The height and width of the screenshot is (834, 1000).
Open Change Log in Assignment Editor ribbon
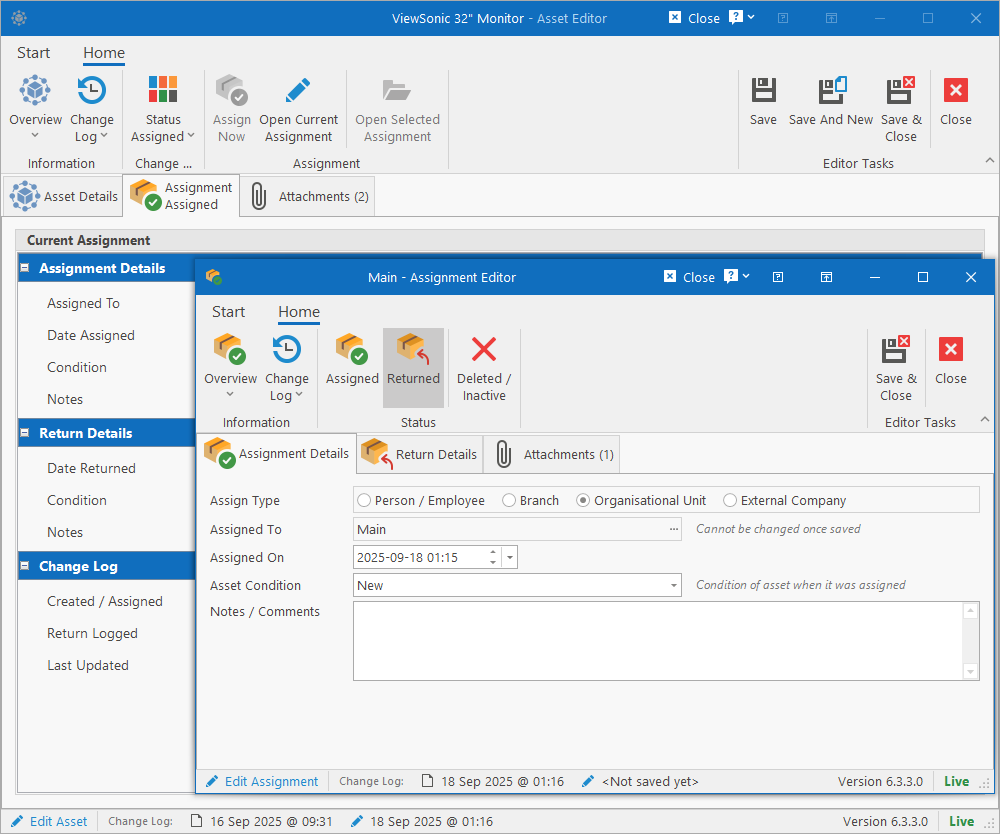(x=286, y=369)
